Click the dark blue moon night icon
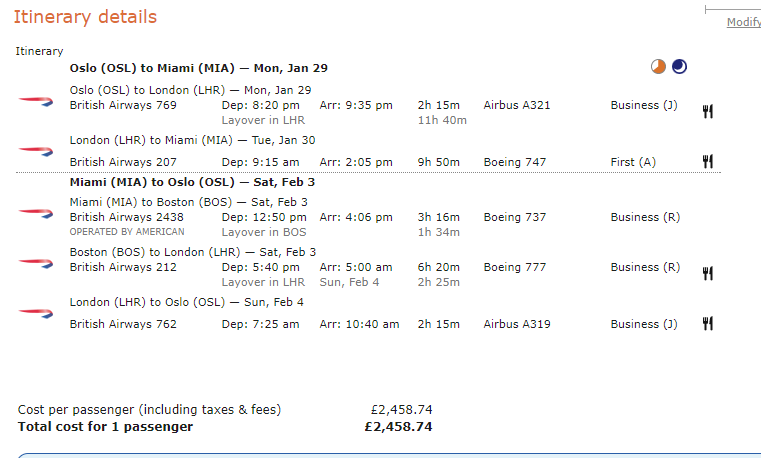This screenshot has height=458, width=761. click(x=679, y=66)
